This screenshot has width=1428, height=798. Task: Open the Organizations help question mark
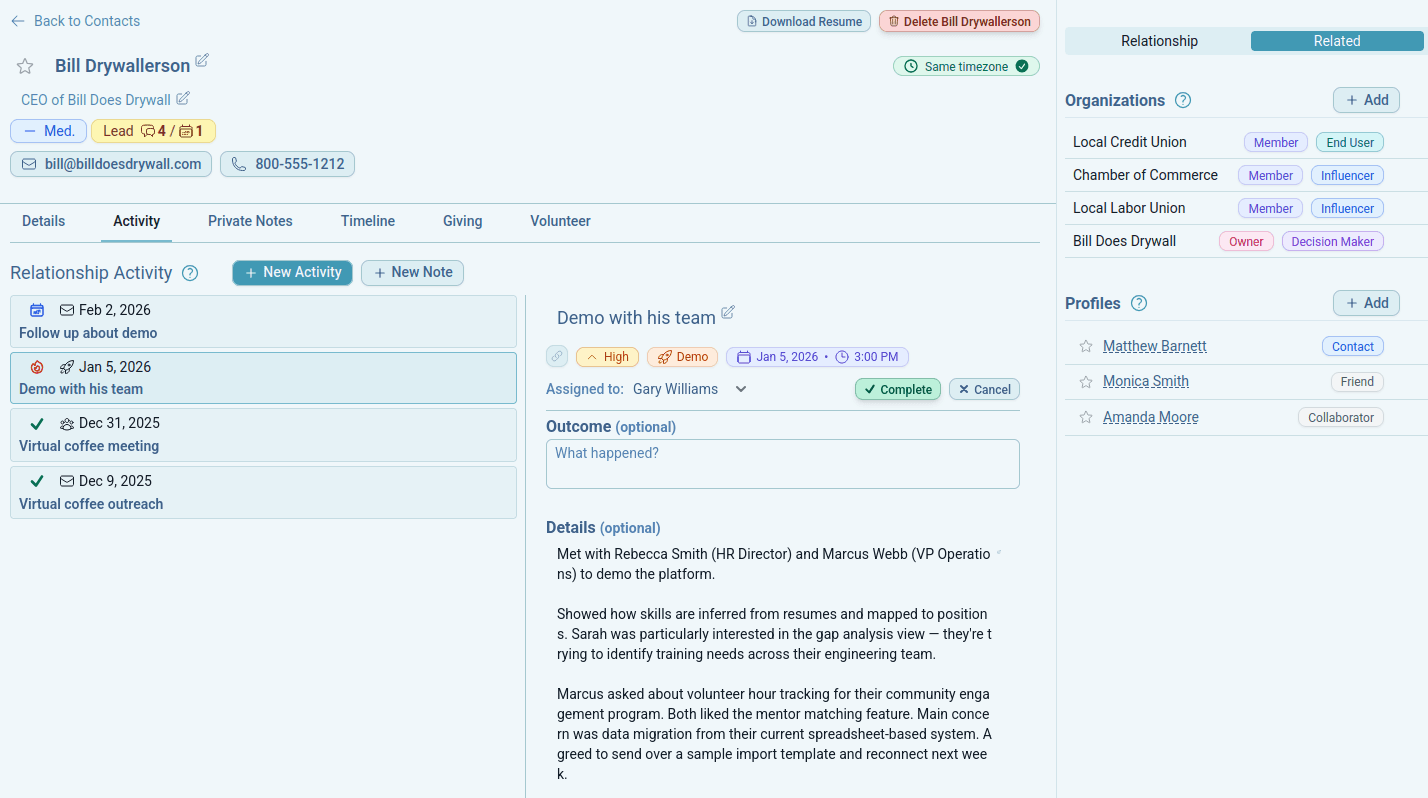(1183, 100)
